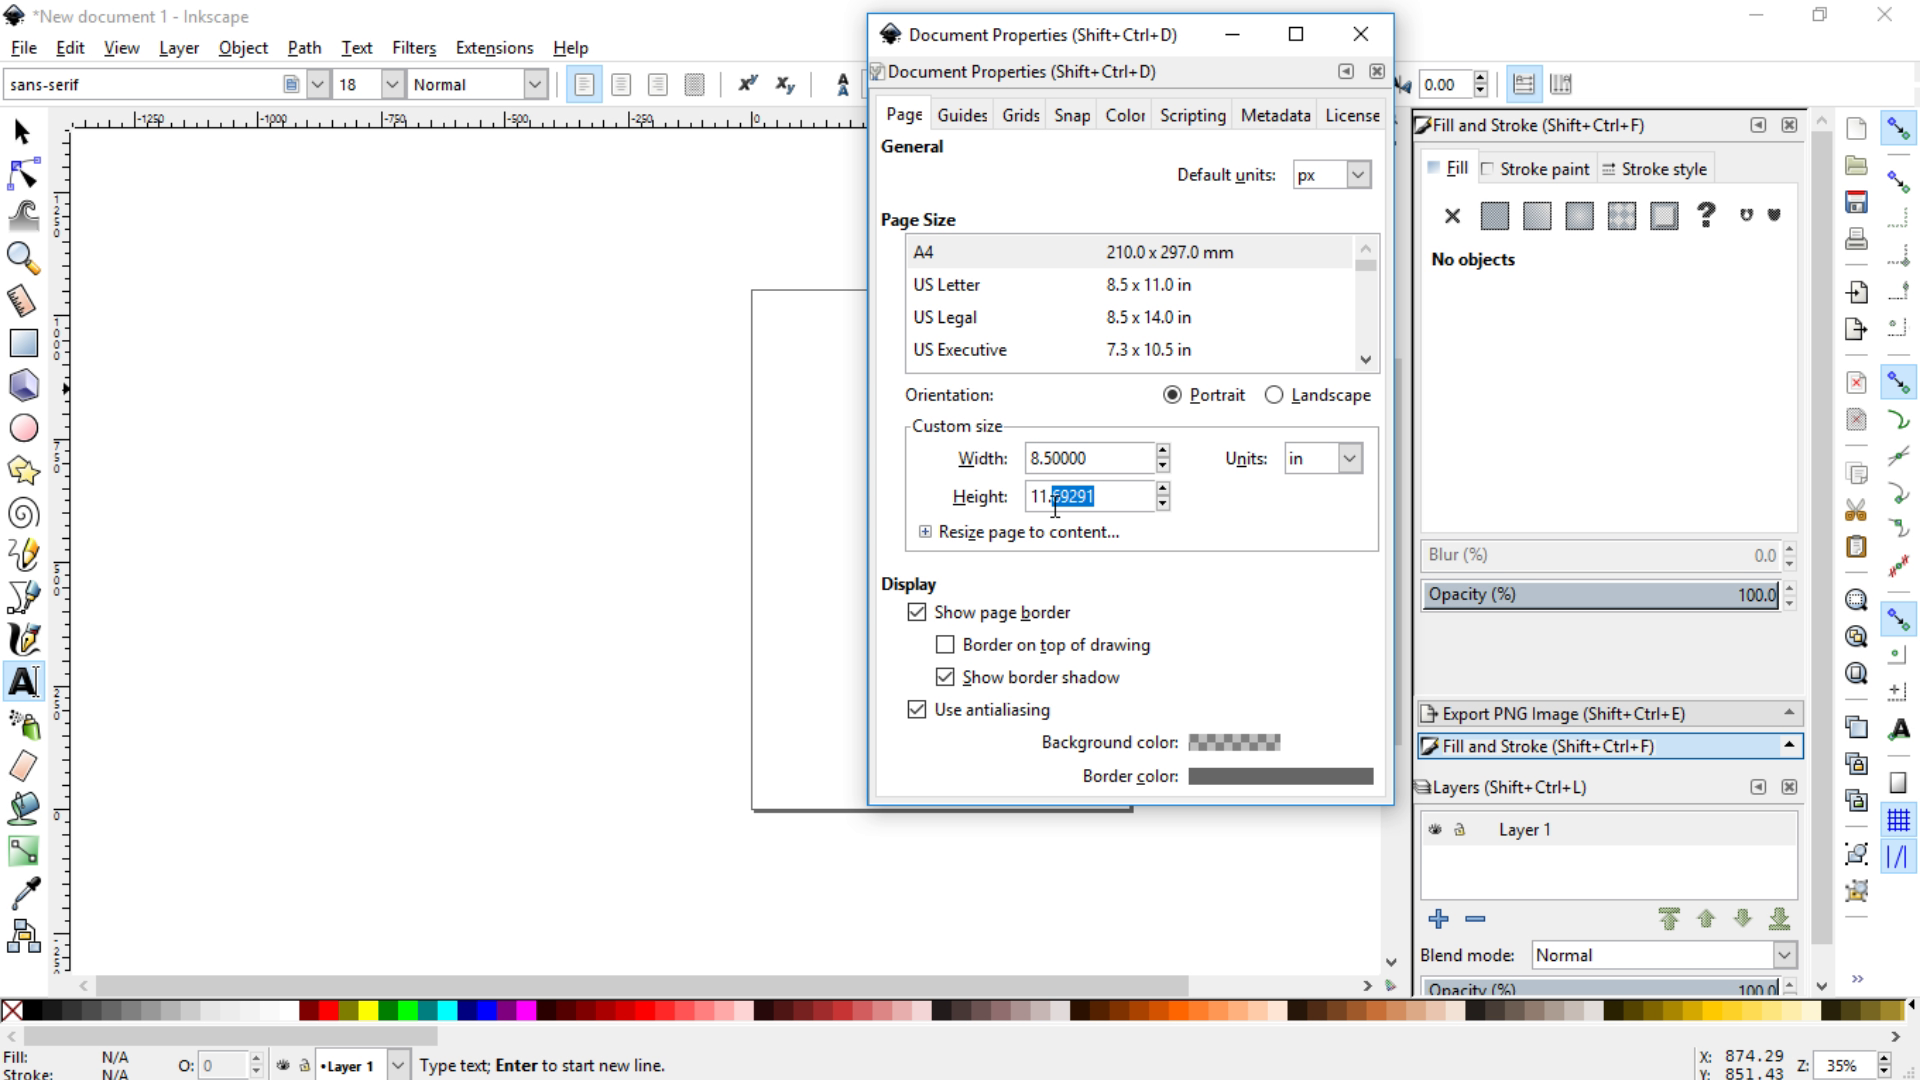Open the Path menu

coord(304,47)
